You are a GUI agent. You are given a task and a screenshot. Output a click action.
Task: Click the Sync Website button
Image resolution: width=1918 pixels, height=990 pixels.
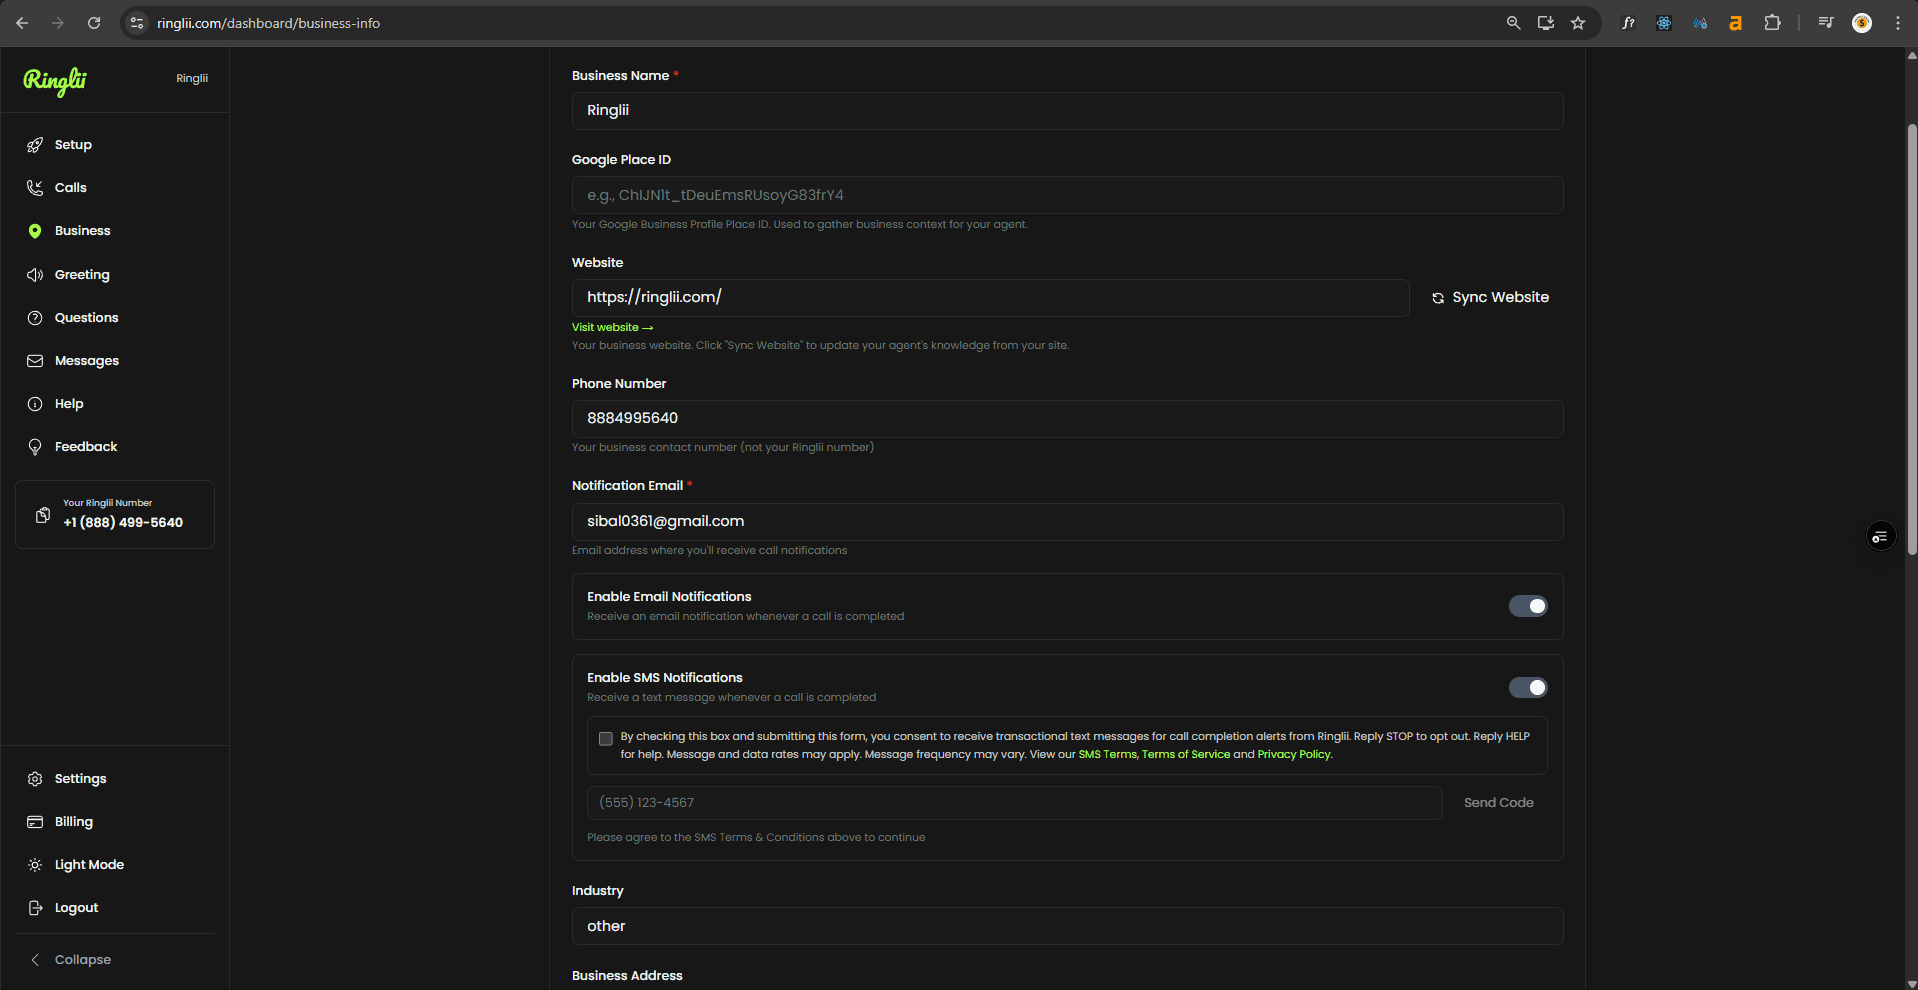[x=1490, y=296]
